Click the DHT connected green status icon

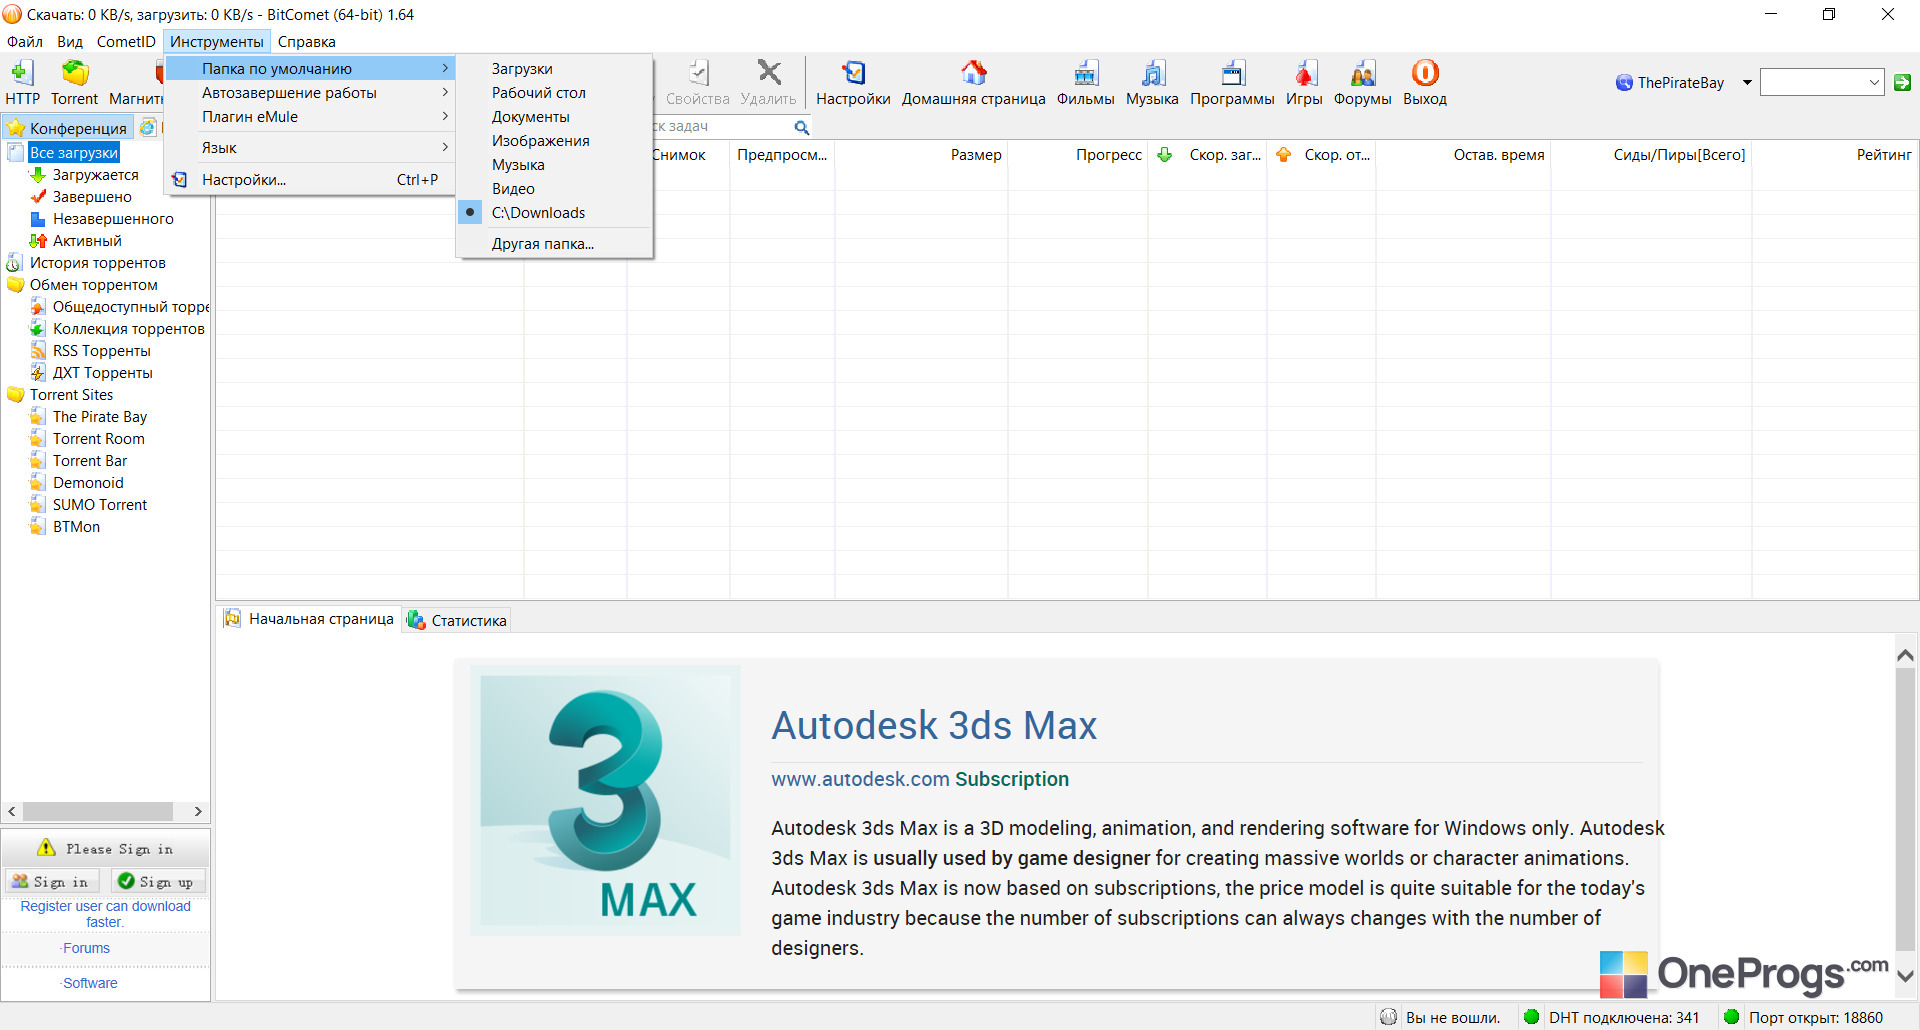(x=1531, y=1017)
